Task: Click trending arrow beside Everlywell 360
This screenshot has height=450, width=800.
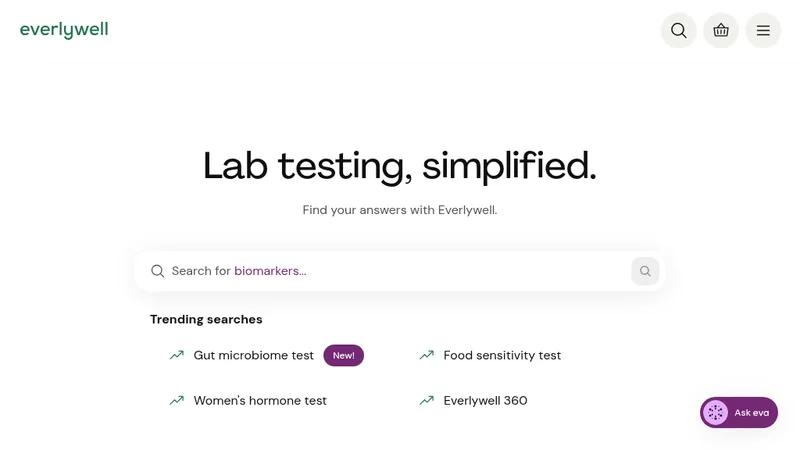Action: tap(427, 400)
